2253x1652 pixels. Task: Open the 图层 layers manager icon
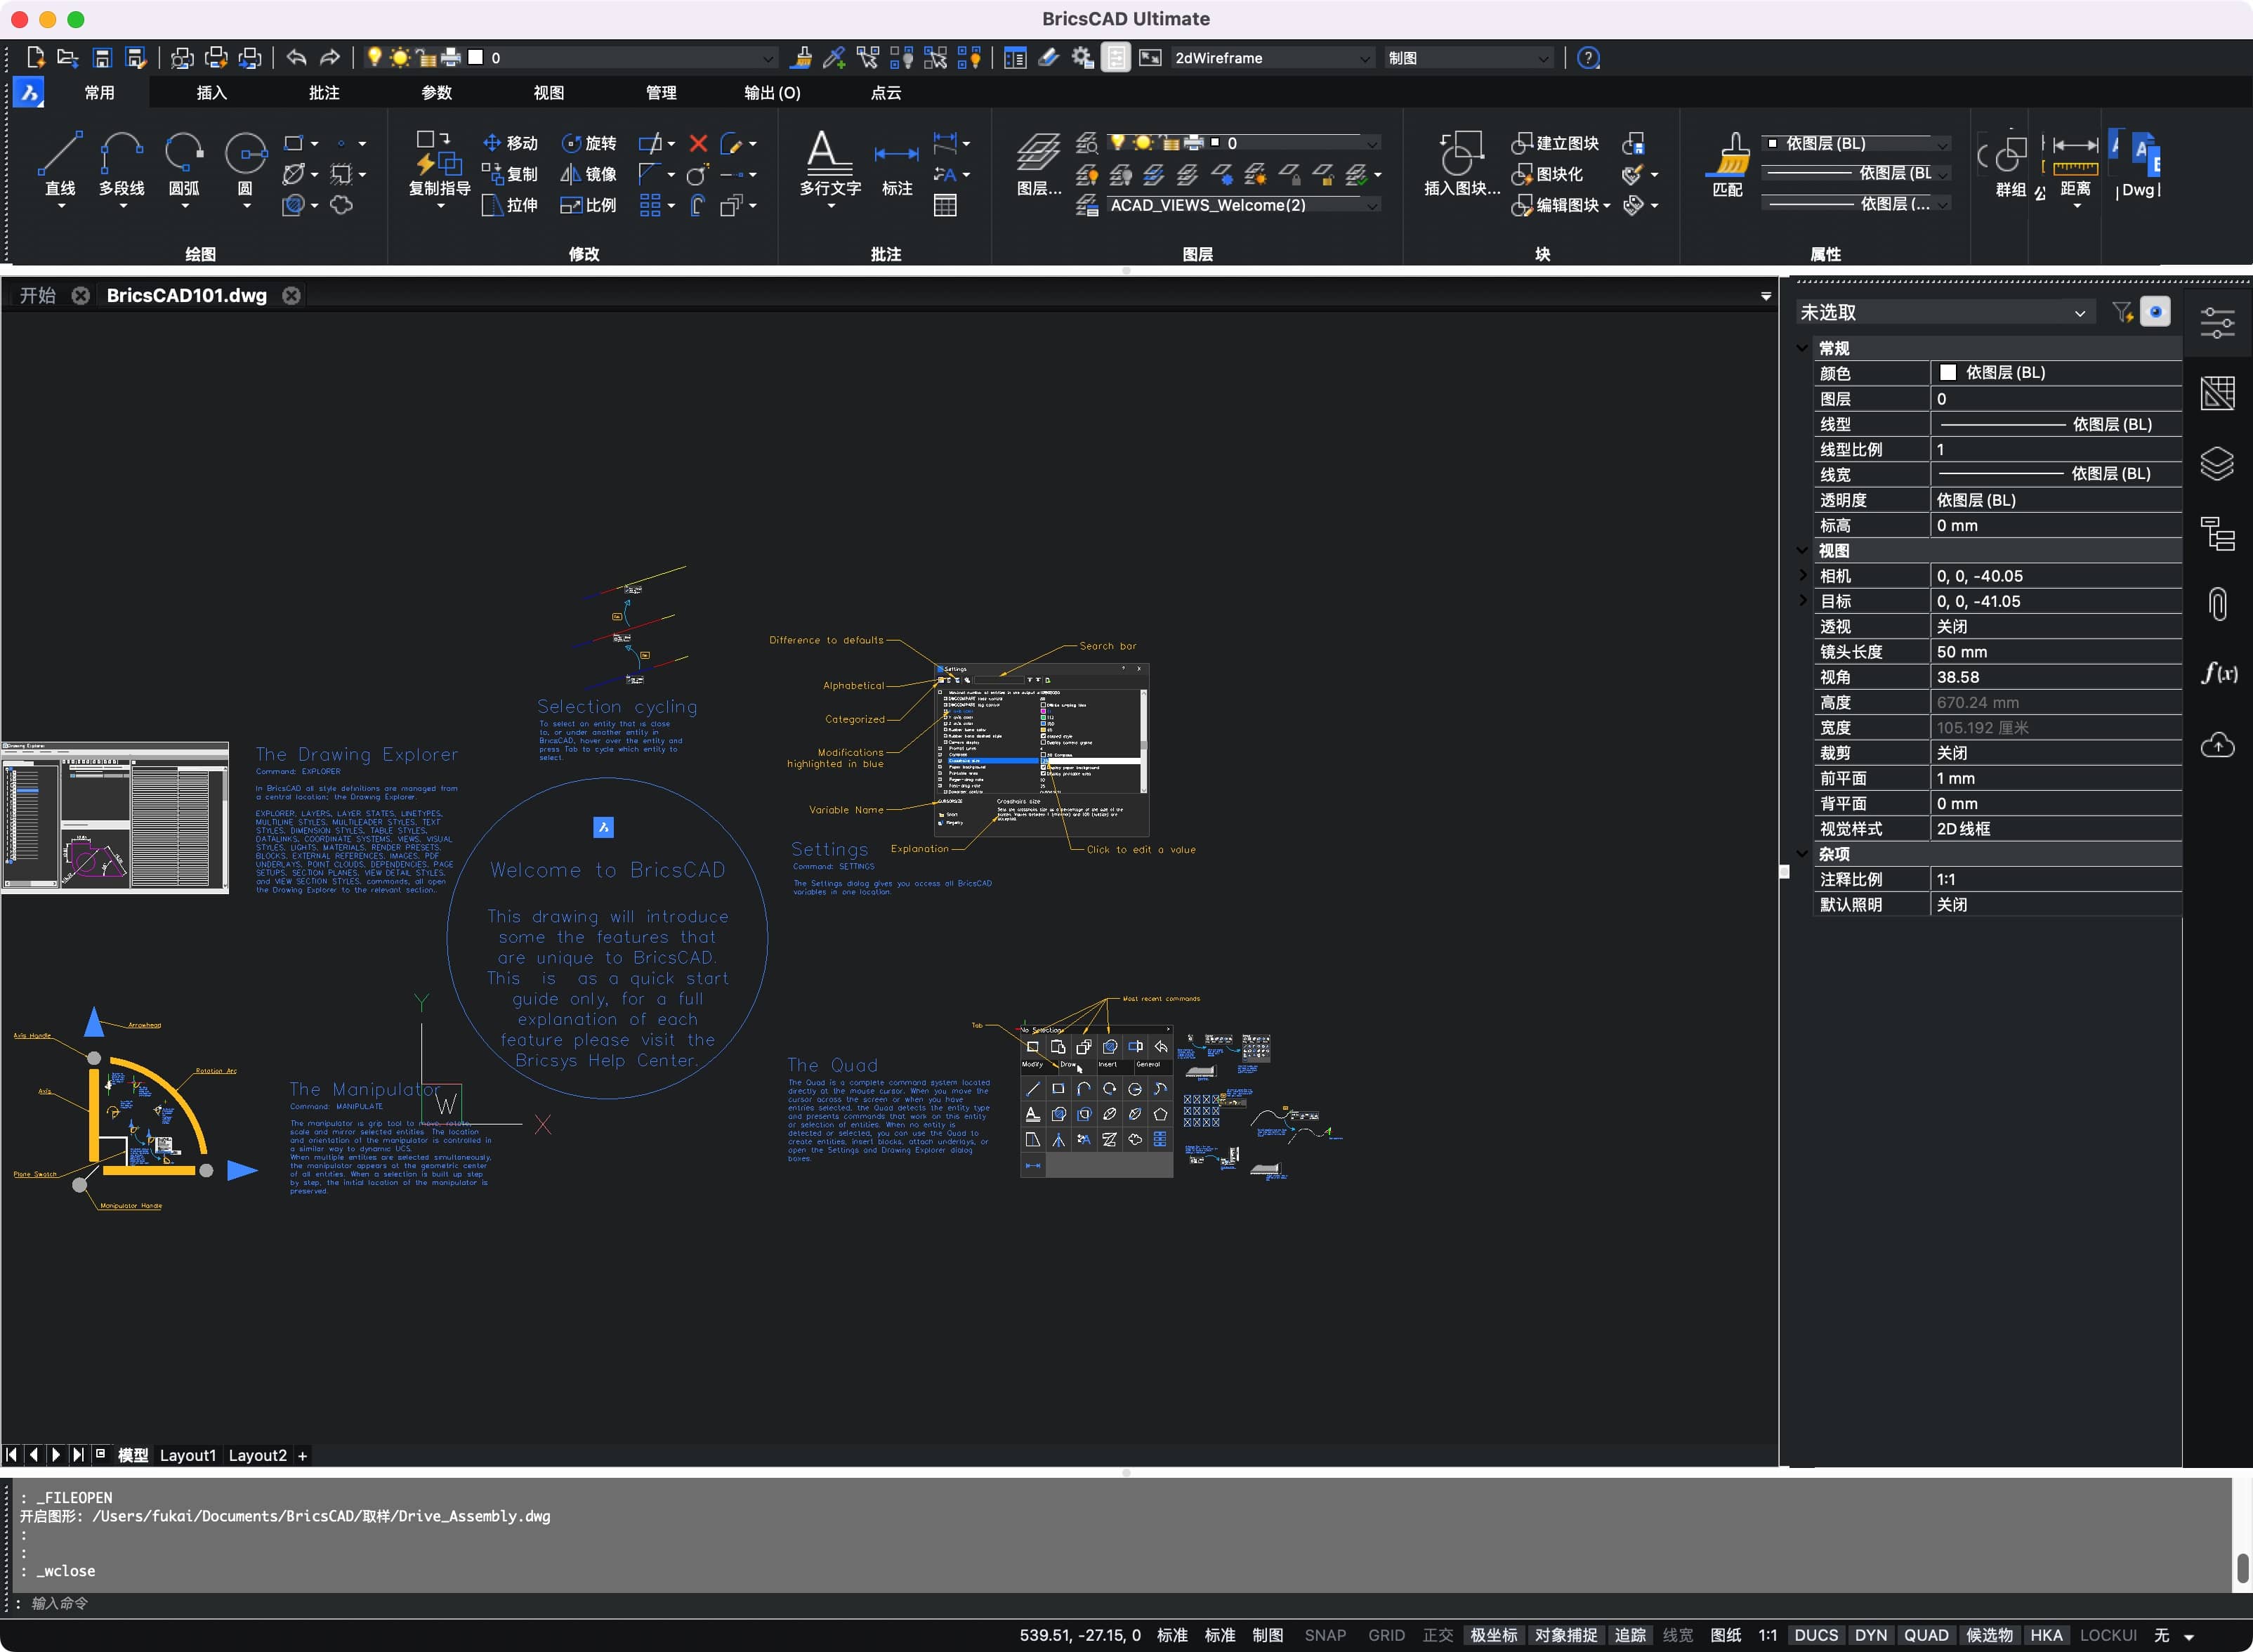coord(1039,163)
